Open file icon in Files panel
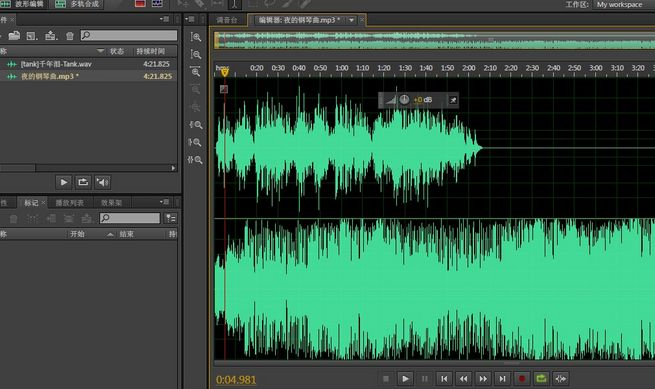655x389 pixels. click(14, 36)
